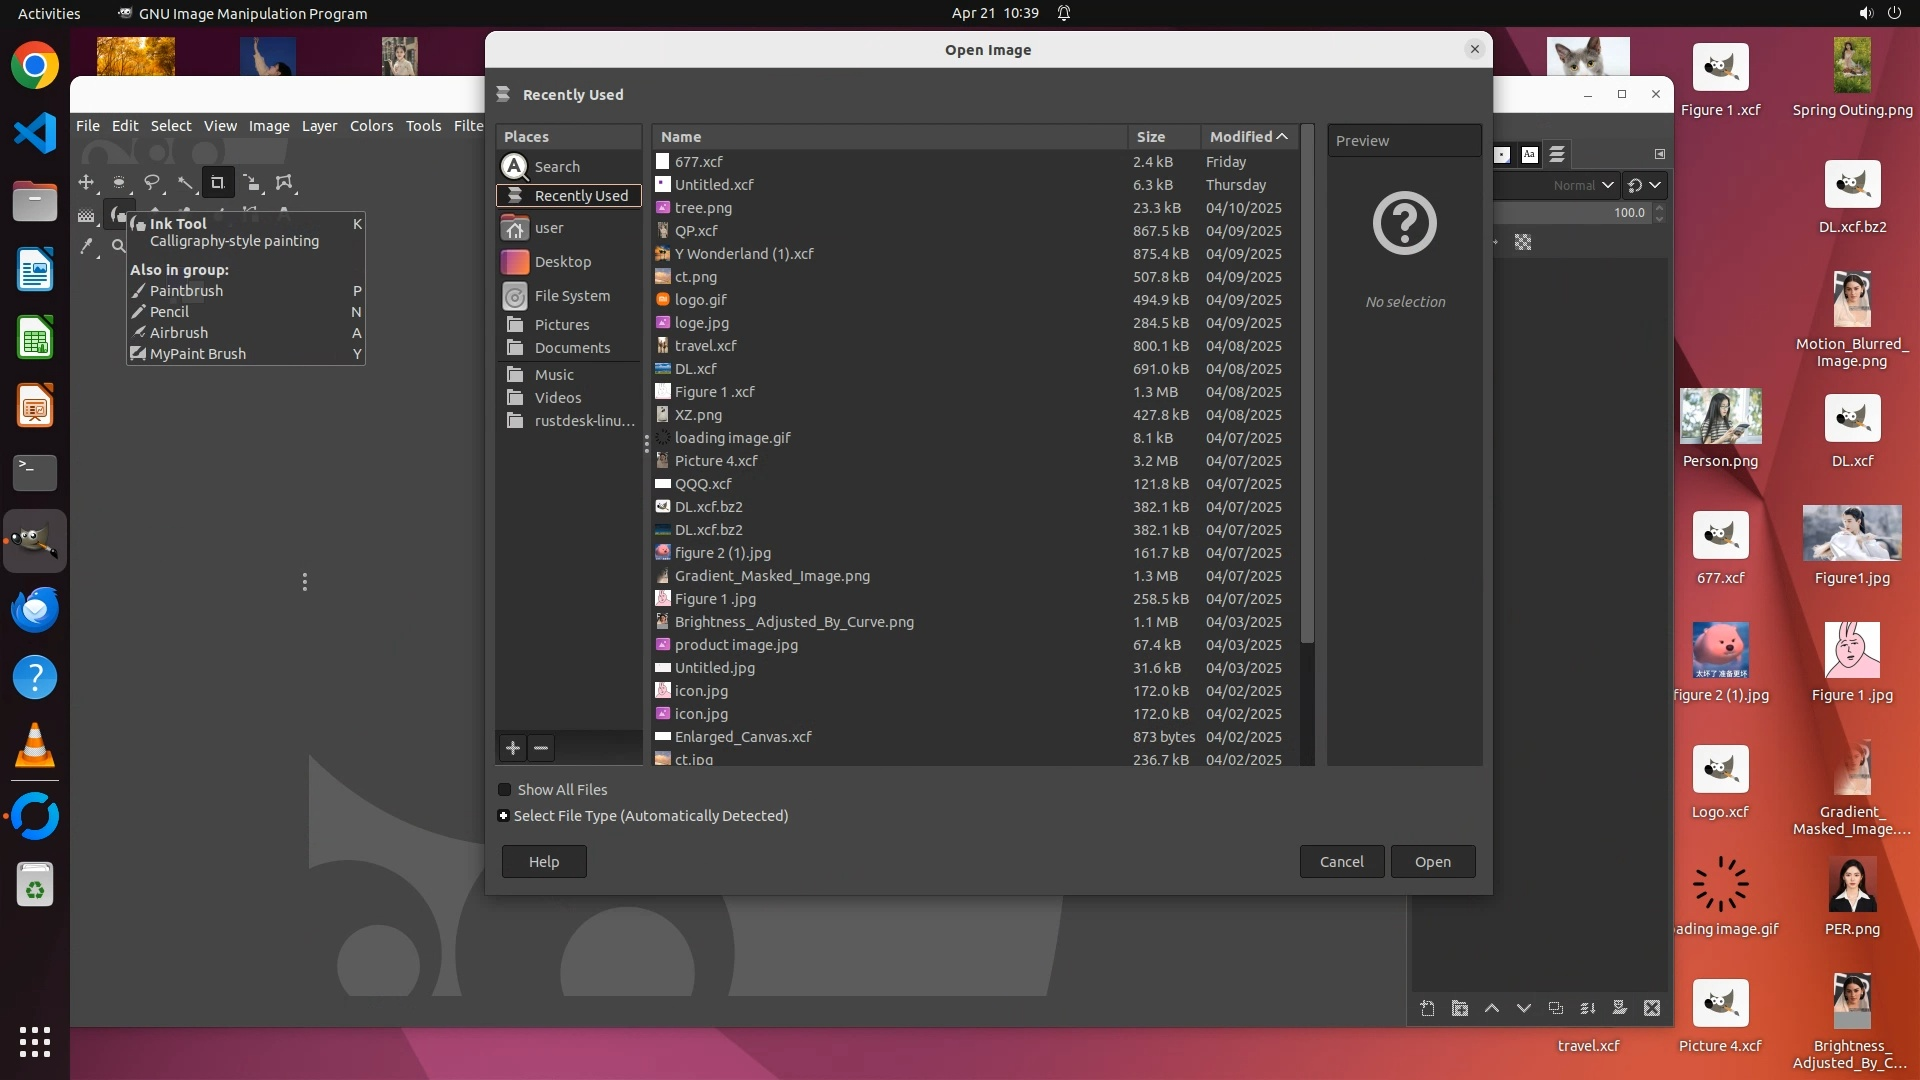Click the Help button in dialog
This screenshot has width=1920, height=1080.
[x=544, y=862]
